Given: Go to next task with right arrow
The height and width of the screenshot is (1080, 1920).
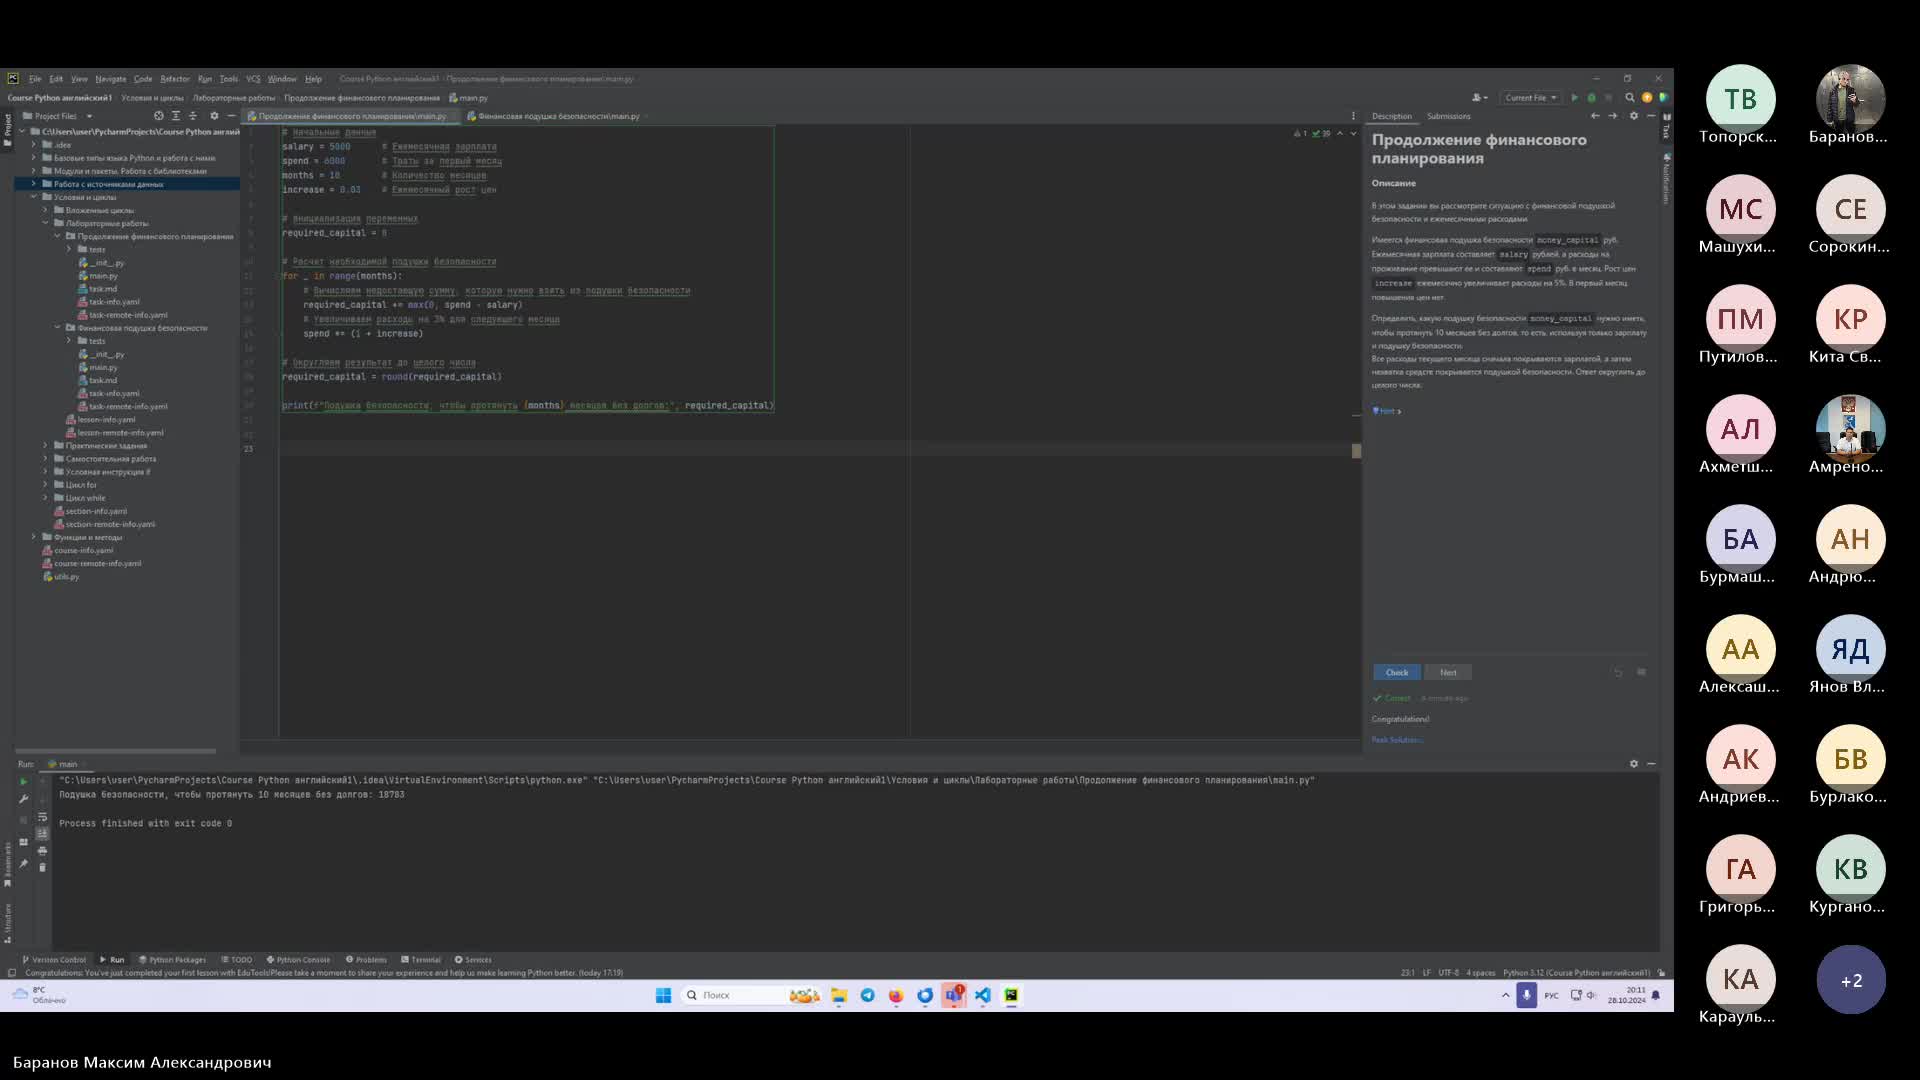Looking at the screenshot, I should pyautogui.click(x=1612, y=116).
